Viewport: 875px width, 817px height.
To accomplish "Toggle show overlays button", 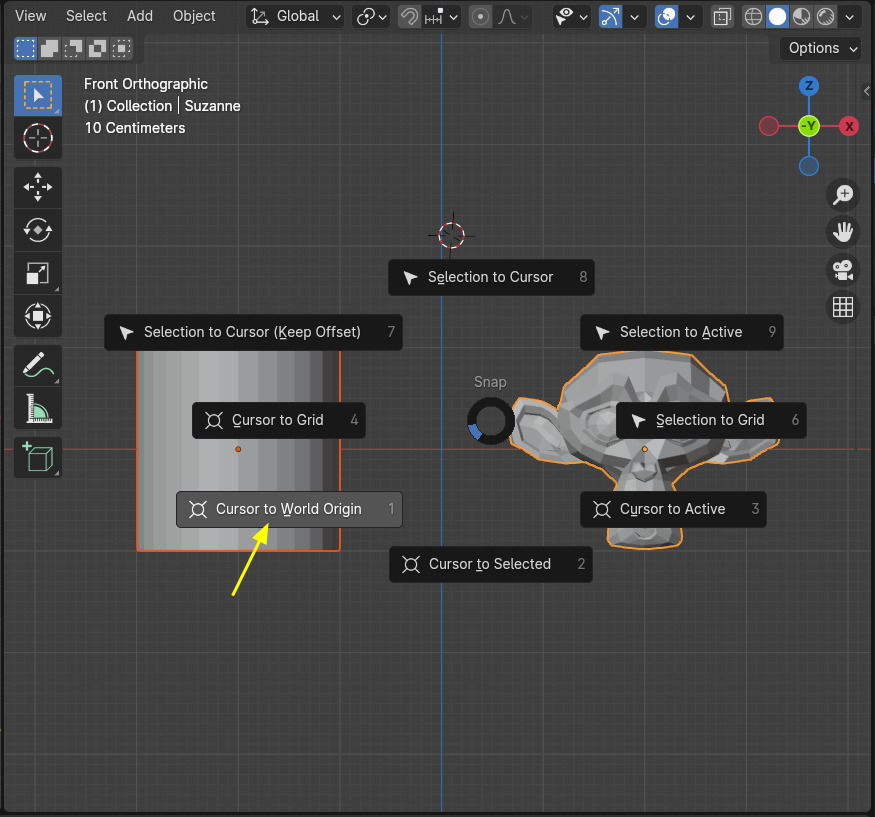I will 666,17.
